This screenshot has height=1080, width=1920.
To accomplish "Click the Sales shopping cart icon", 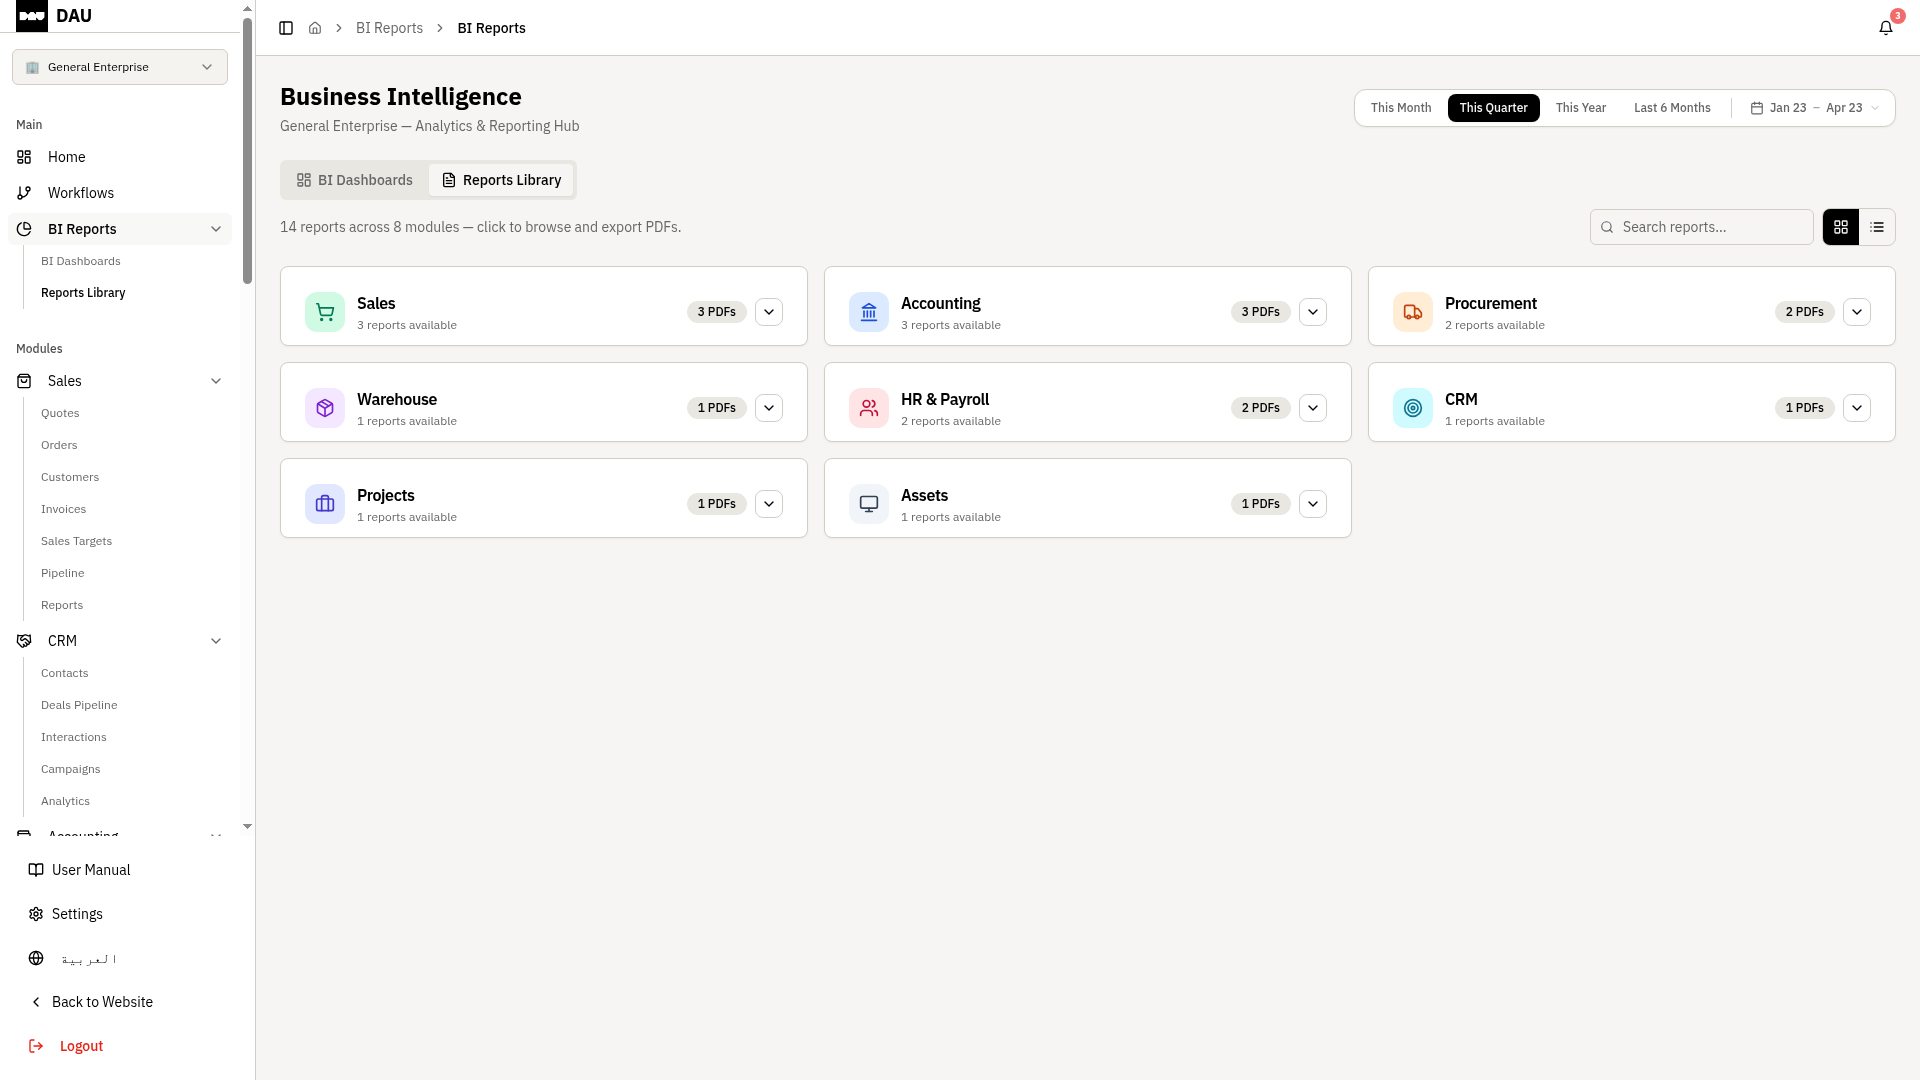I will [x=325, y=312].
